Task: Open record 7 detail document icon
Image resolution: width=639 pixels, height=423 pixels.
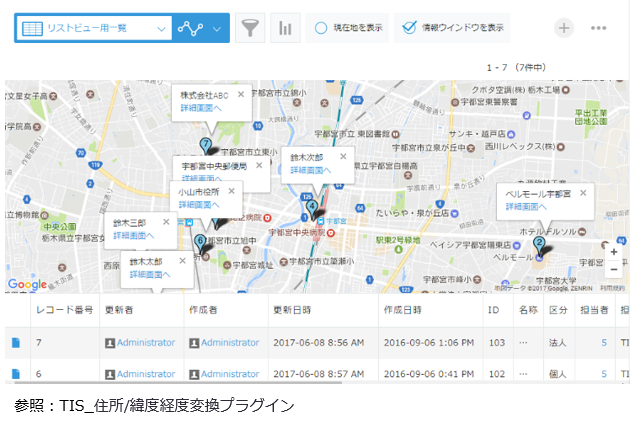Action: coord(15,343)
